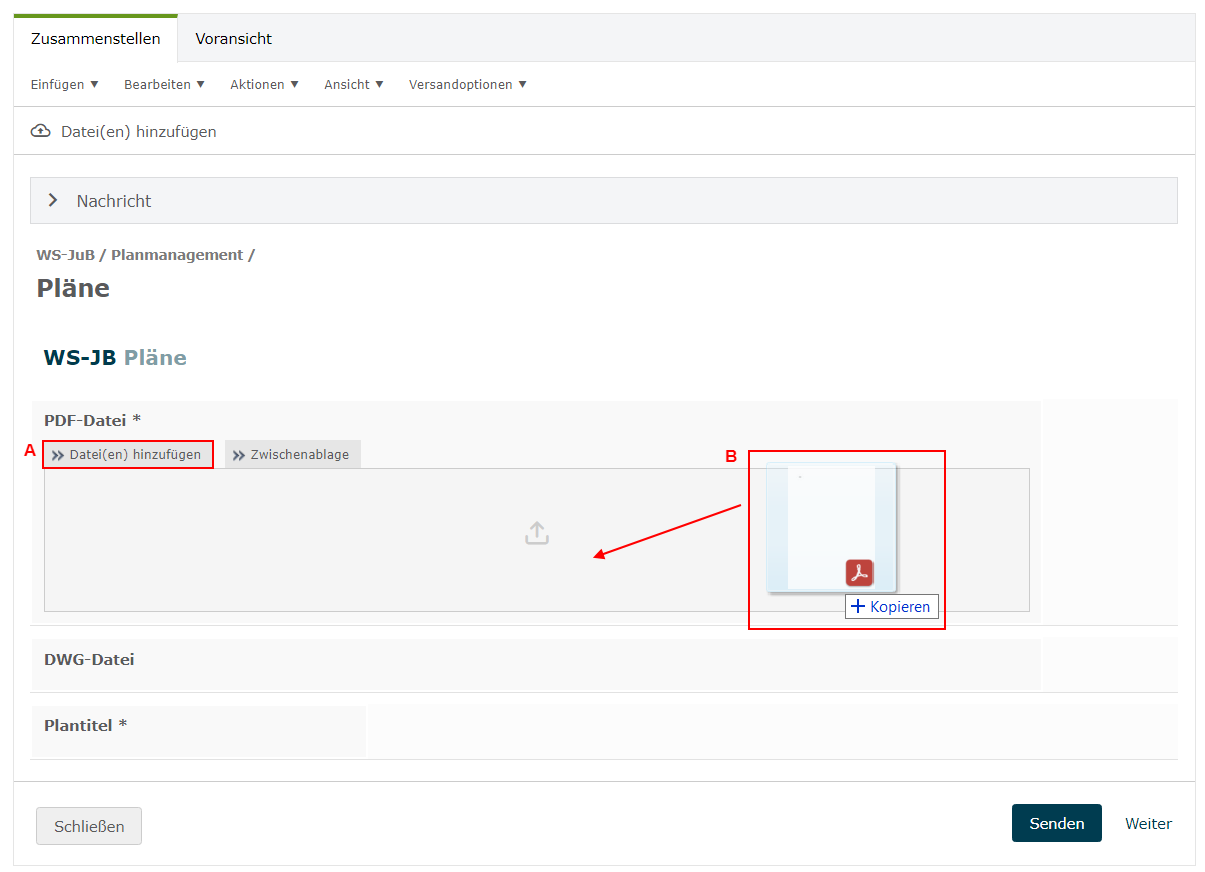Viewport: 1205px width, 872px height.
Task: Open Planmanagement in the breadcrumb path
Action: click(177, 255)
